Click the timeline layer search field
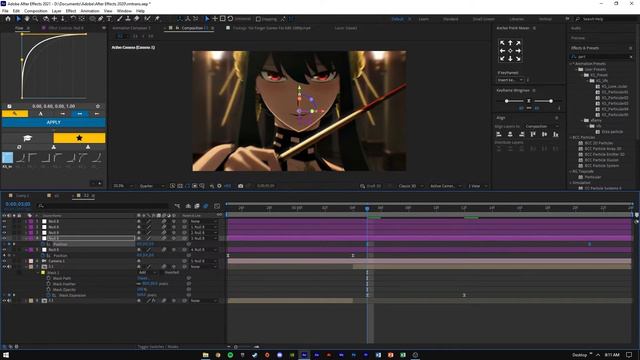Image resolution: width=640 pixels, height=360 pixels. pyautogui.click(x=102, y=206)
